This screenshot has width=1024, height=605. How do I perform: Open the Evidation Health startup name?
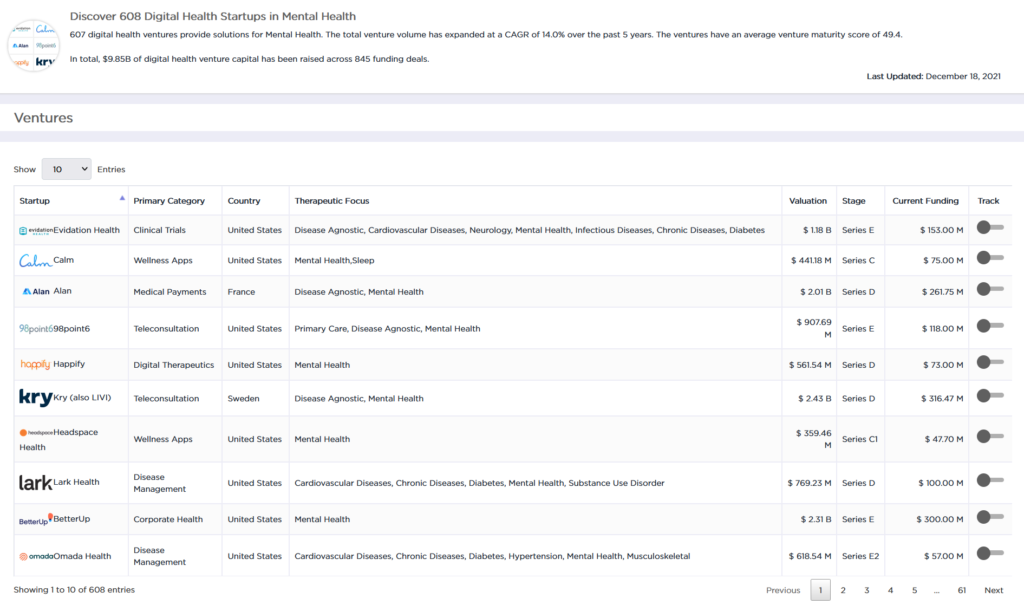pos(87,230)
